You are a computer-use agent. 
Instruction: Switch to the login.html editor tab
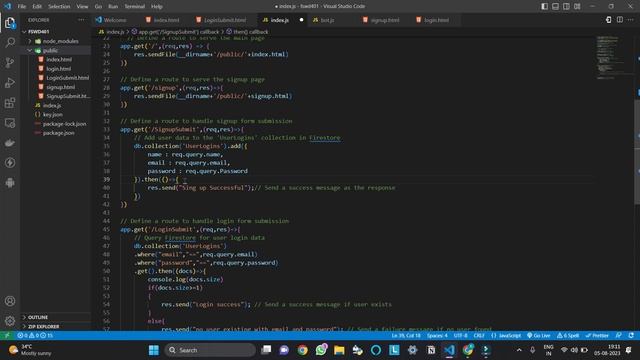point(436,20)
